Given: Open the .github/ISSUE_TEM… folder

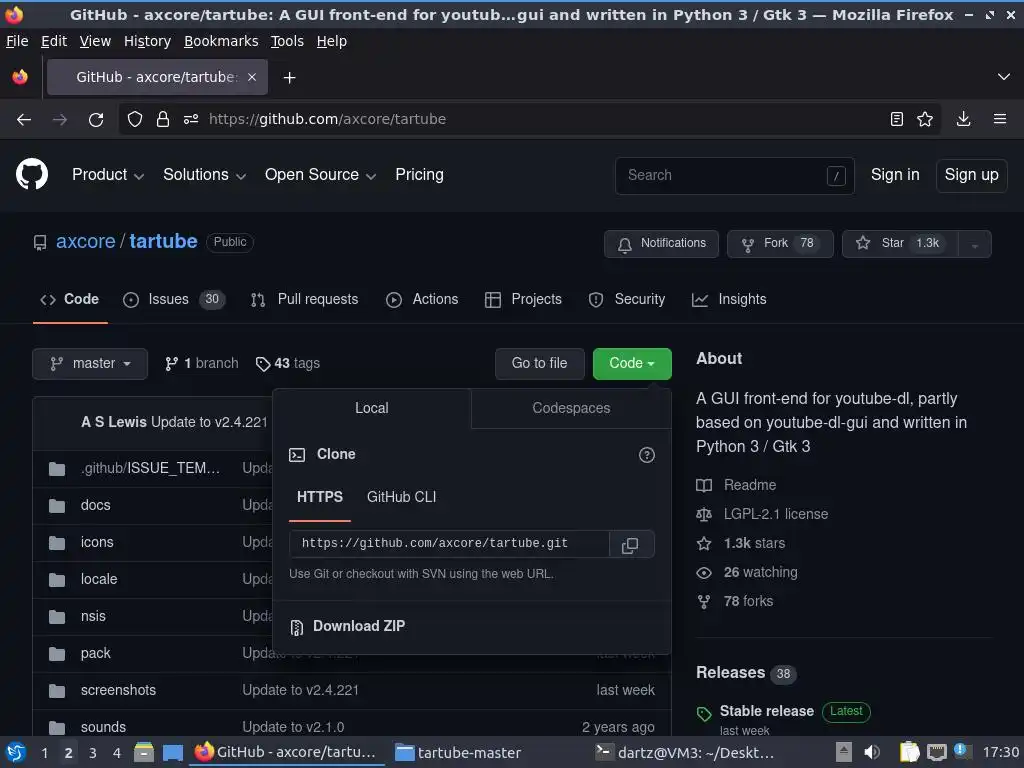Looking at the screenshot, I should click(150, 468).
